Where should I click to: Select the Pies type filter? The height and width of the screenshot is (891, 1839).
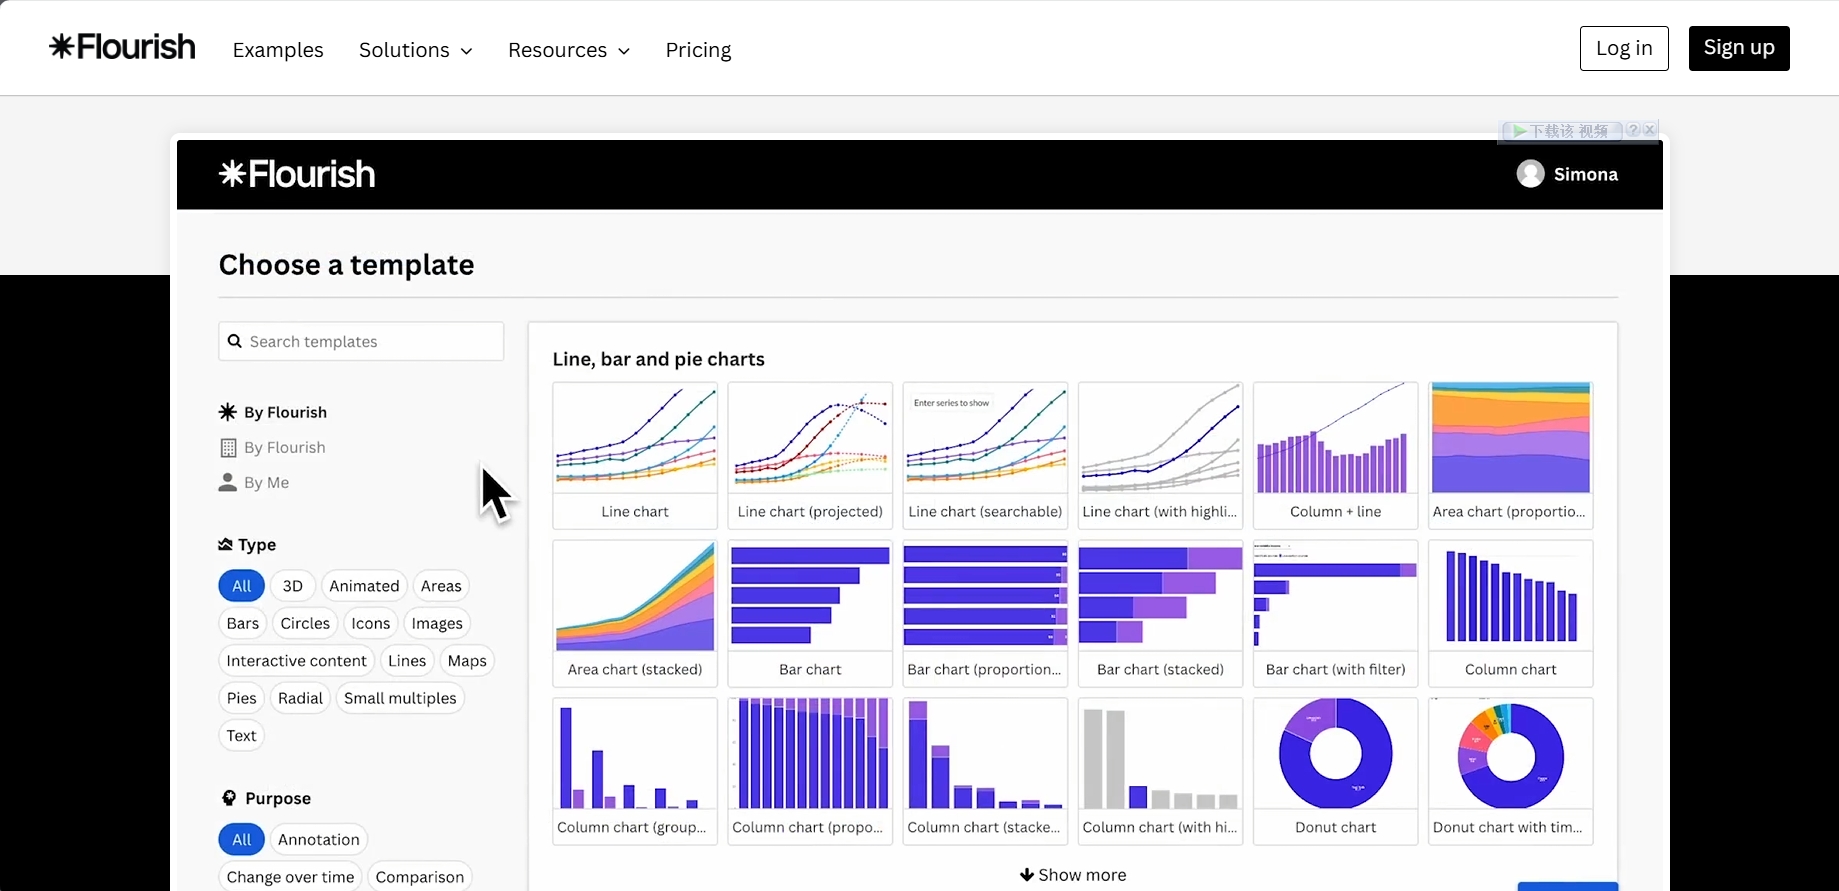tap(241, 698)
